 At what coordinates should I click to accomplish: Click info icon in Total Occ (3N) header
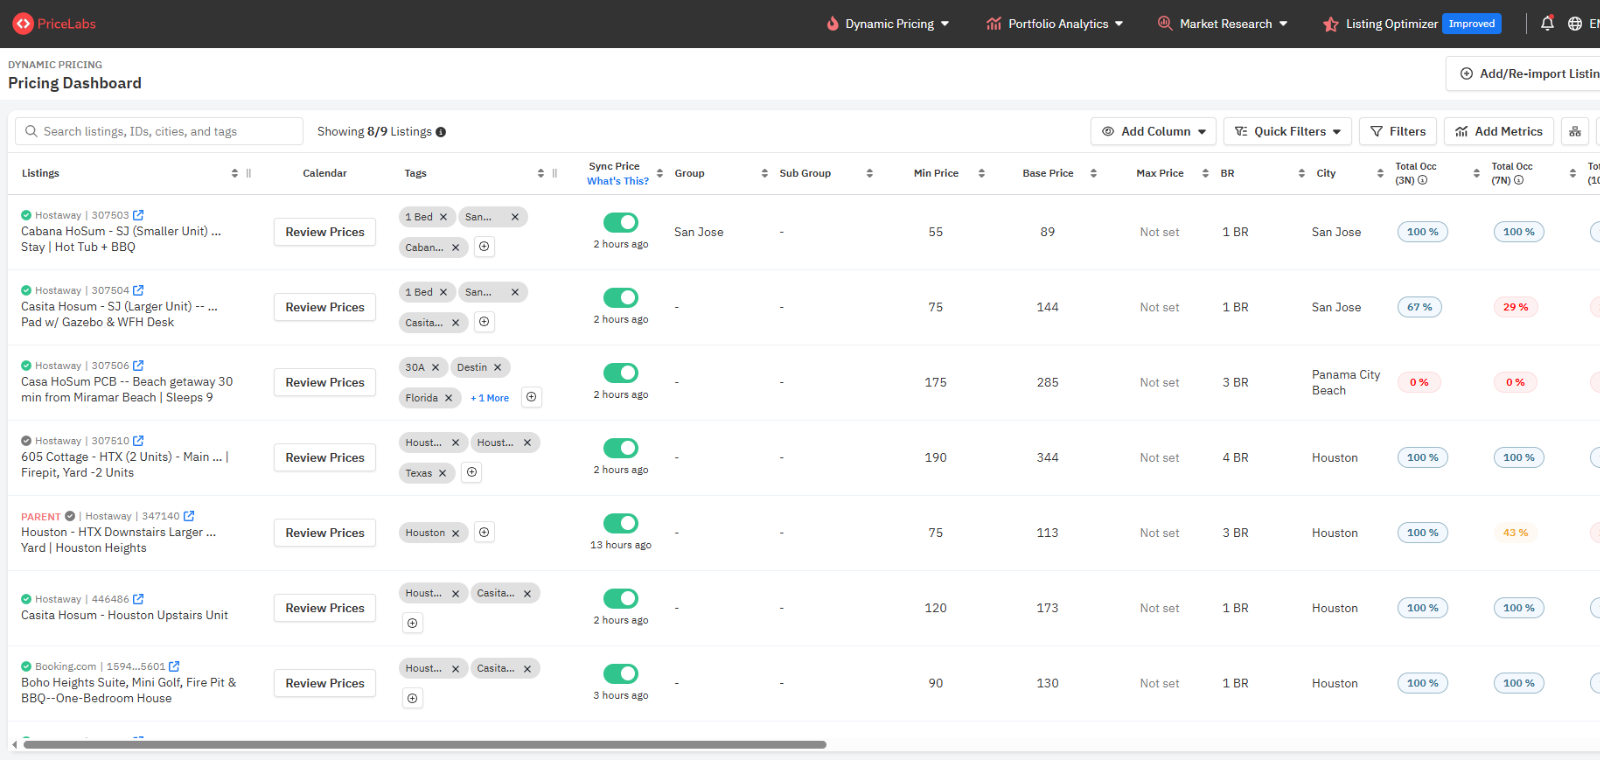coord(1422,181)
